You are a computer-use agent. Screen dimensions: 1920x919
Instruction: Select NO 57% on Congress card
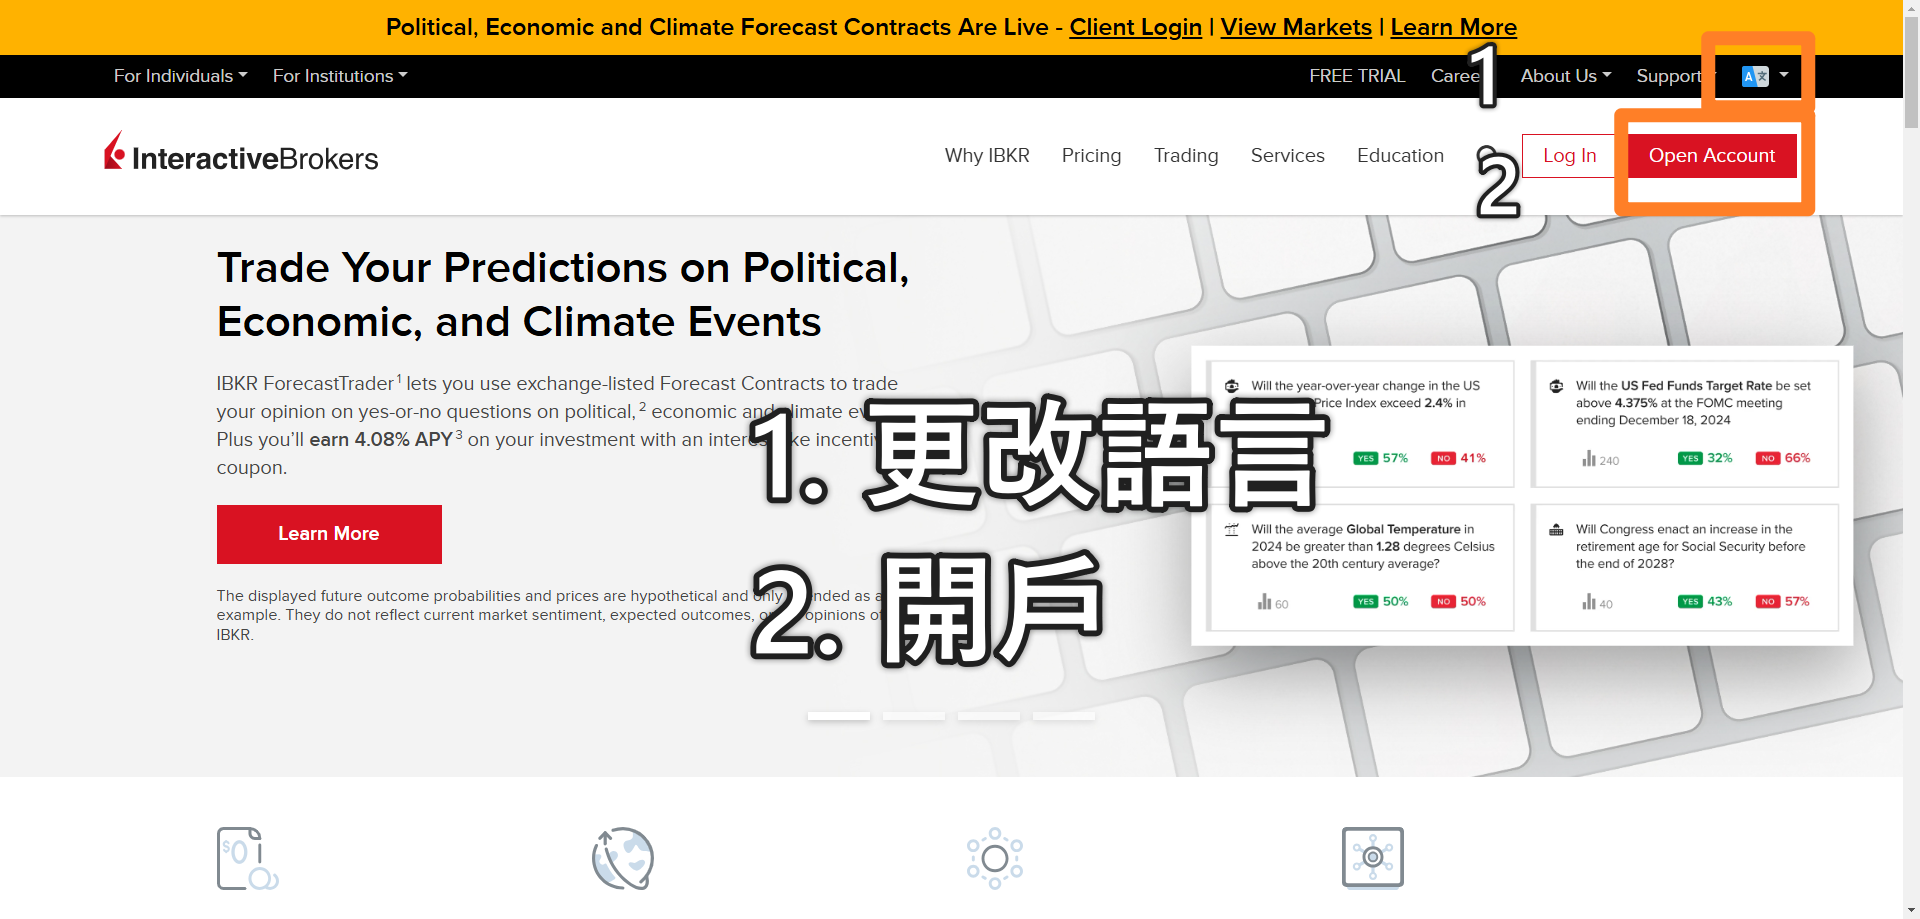click(1783, 601)
